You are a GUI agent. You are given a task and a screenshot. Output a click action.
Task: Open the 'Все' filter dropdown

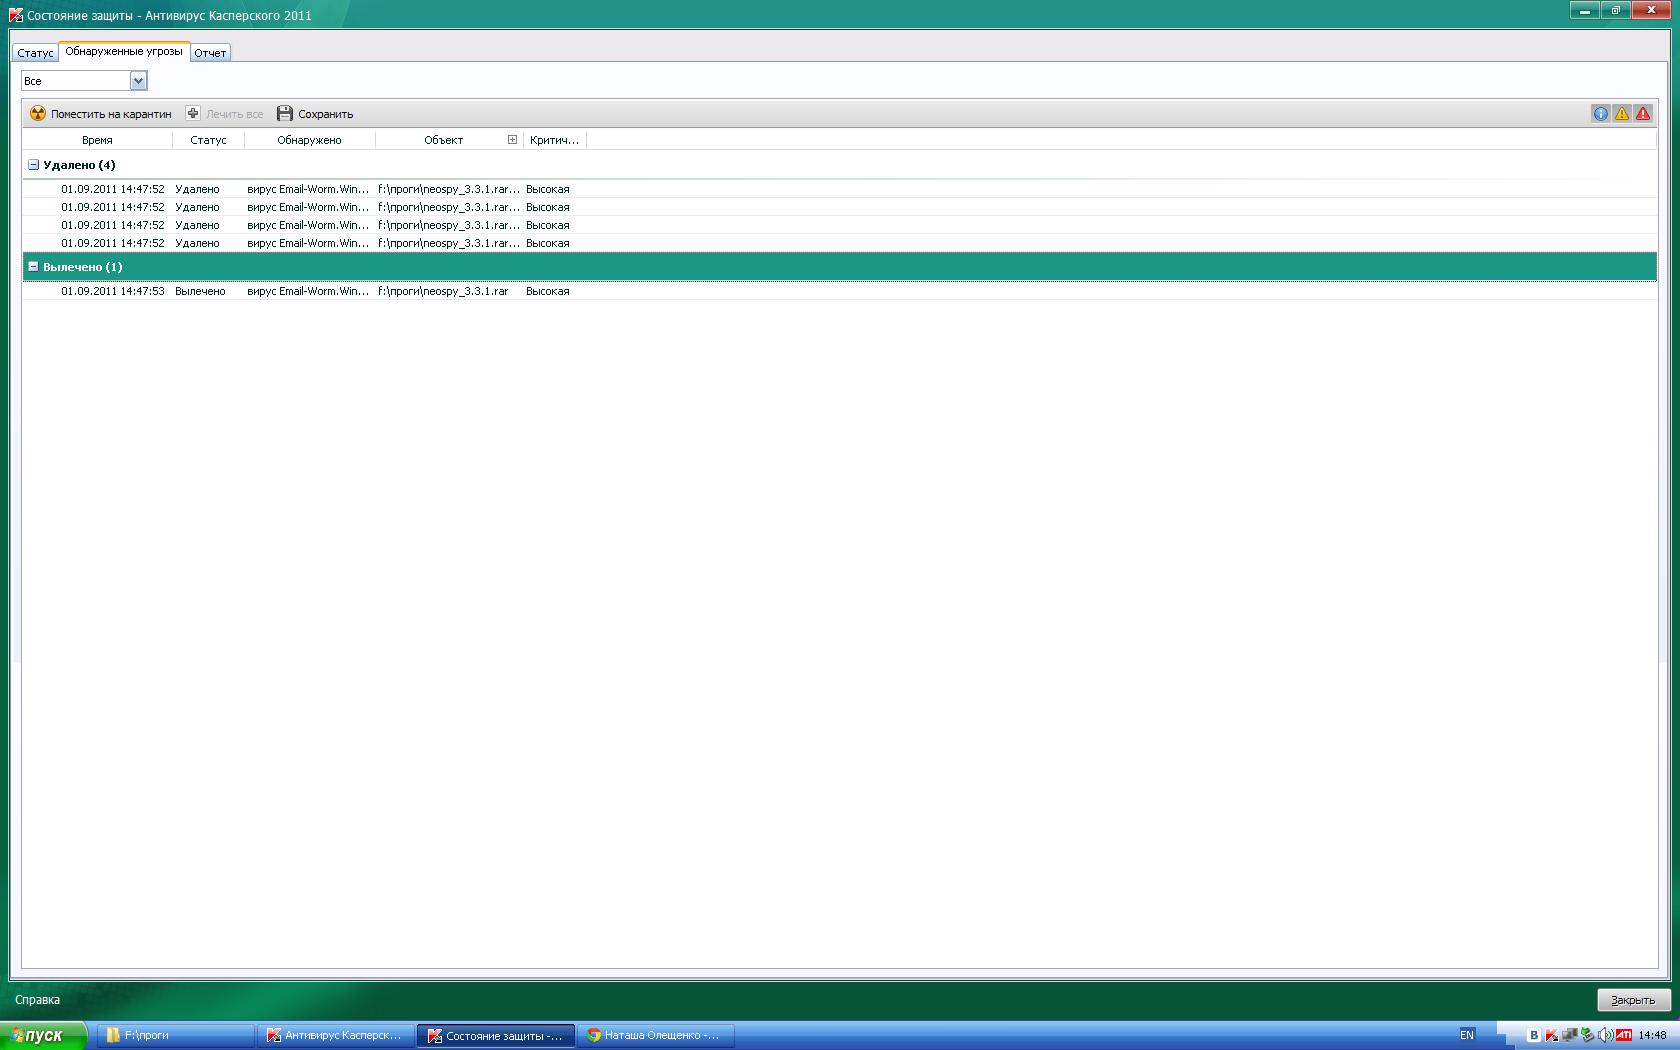coord(138,81)
